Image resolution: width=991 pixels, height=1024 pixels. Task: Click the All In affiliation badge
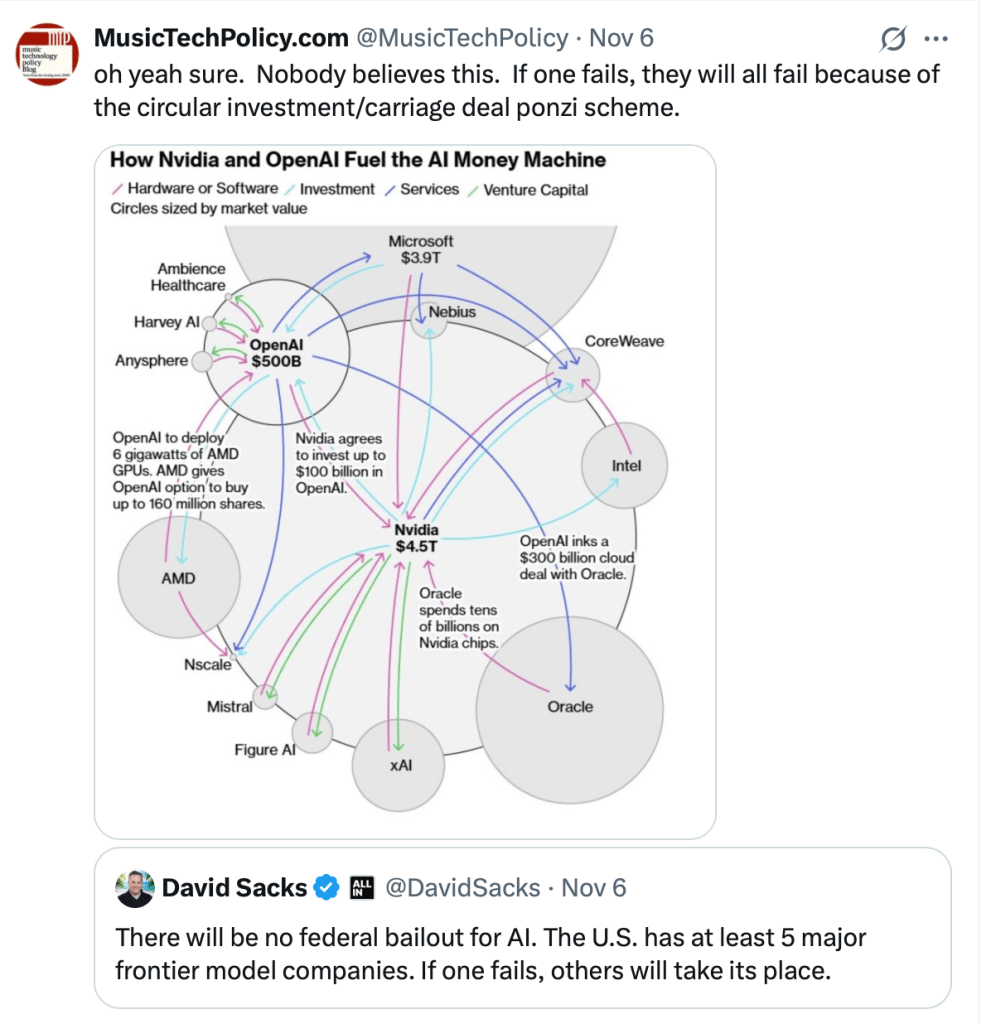click(x=360, y=887)
